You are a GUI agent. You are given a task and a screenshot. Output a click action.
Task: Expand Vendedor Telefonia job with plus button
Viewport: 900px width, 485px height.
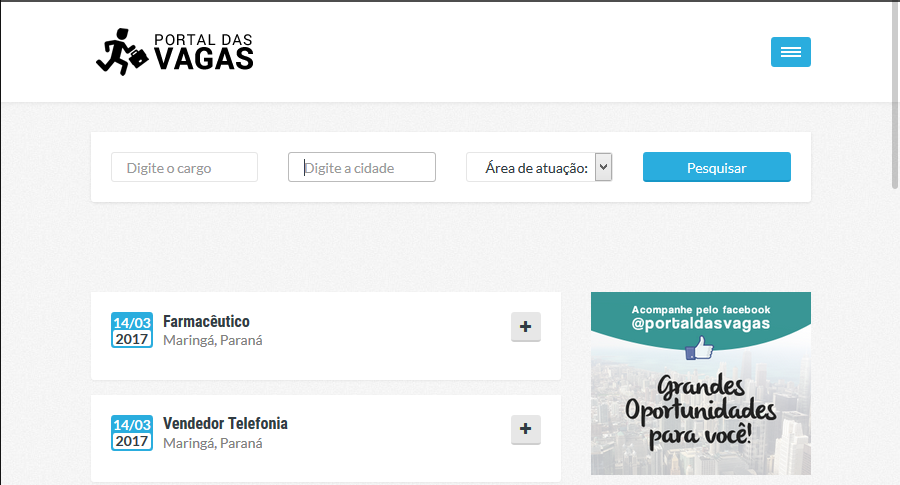coord(526,429)
